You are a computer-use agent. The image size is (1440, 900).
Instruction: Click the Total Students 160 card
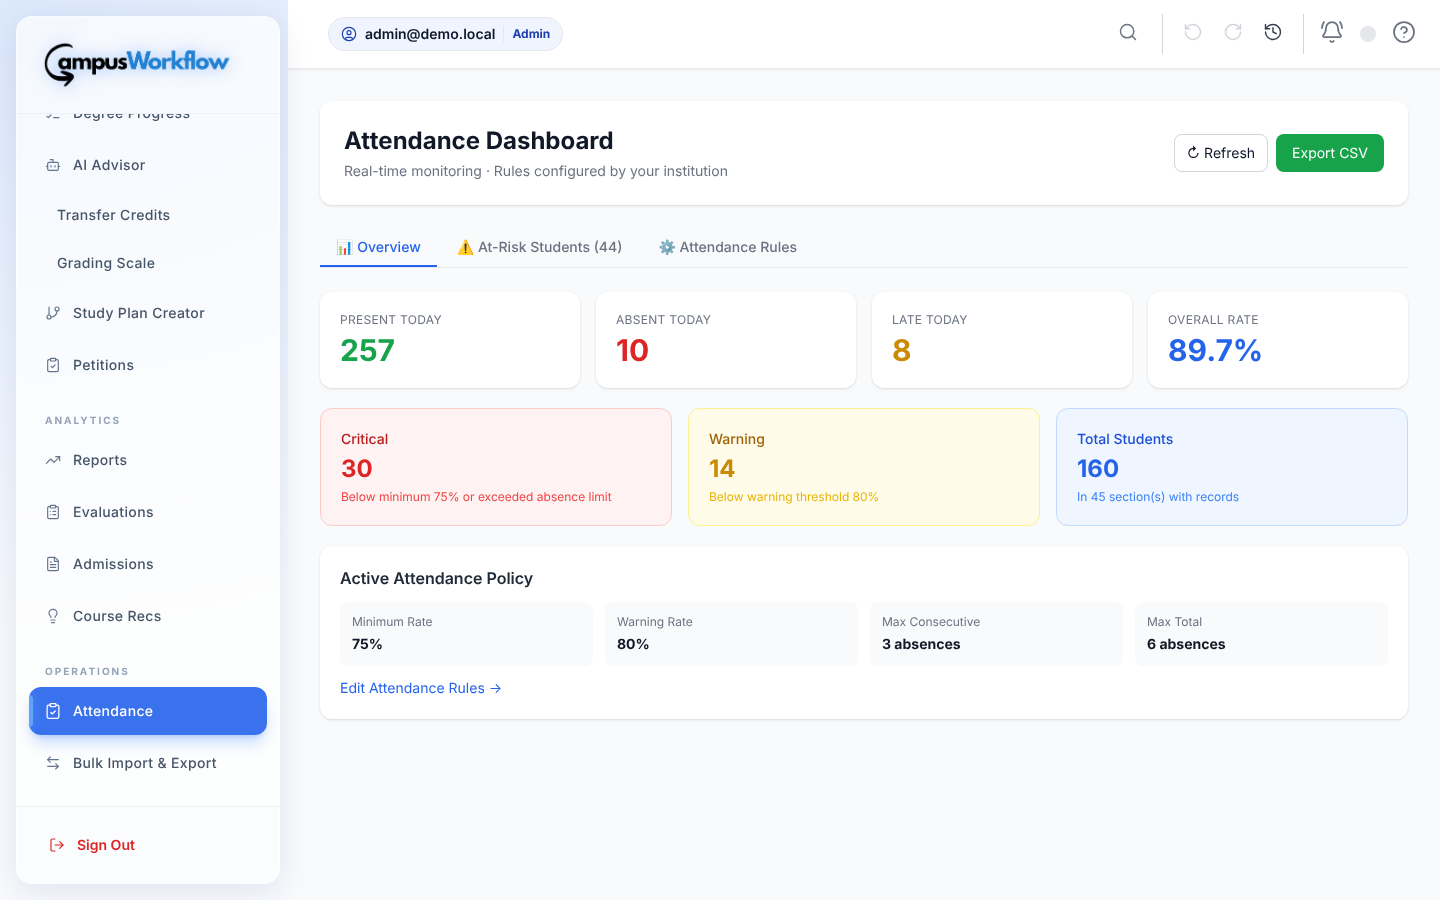(1232, 467)
